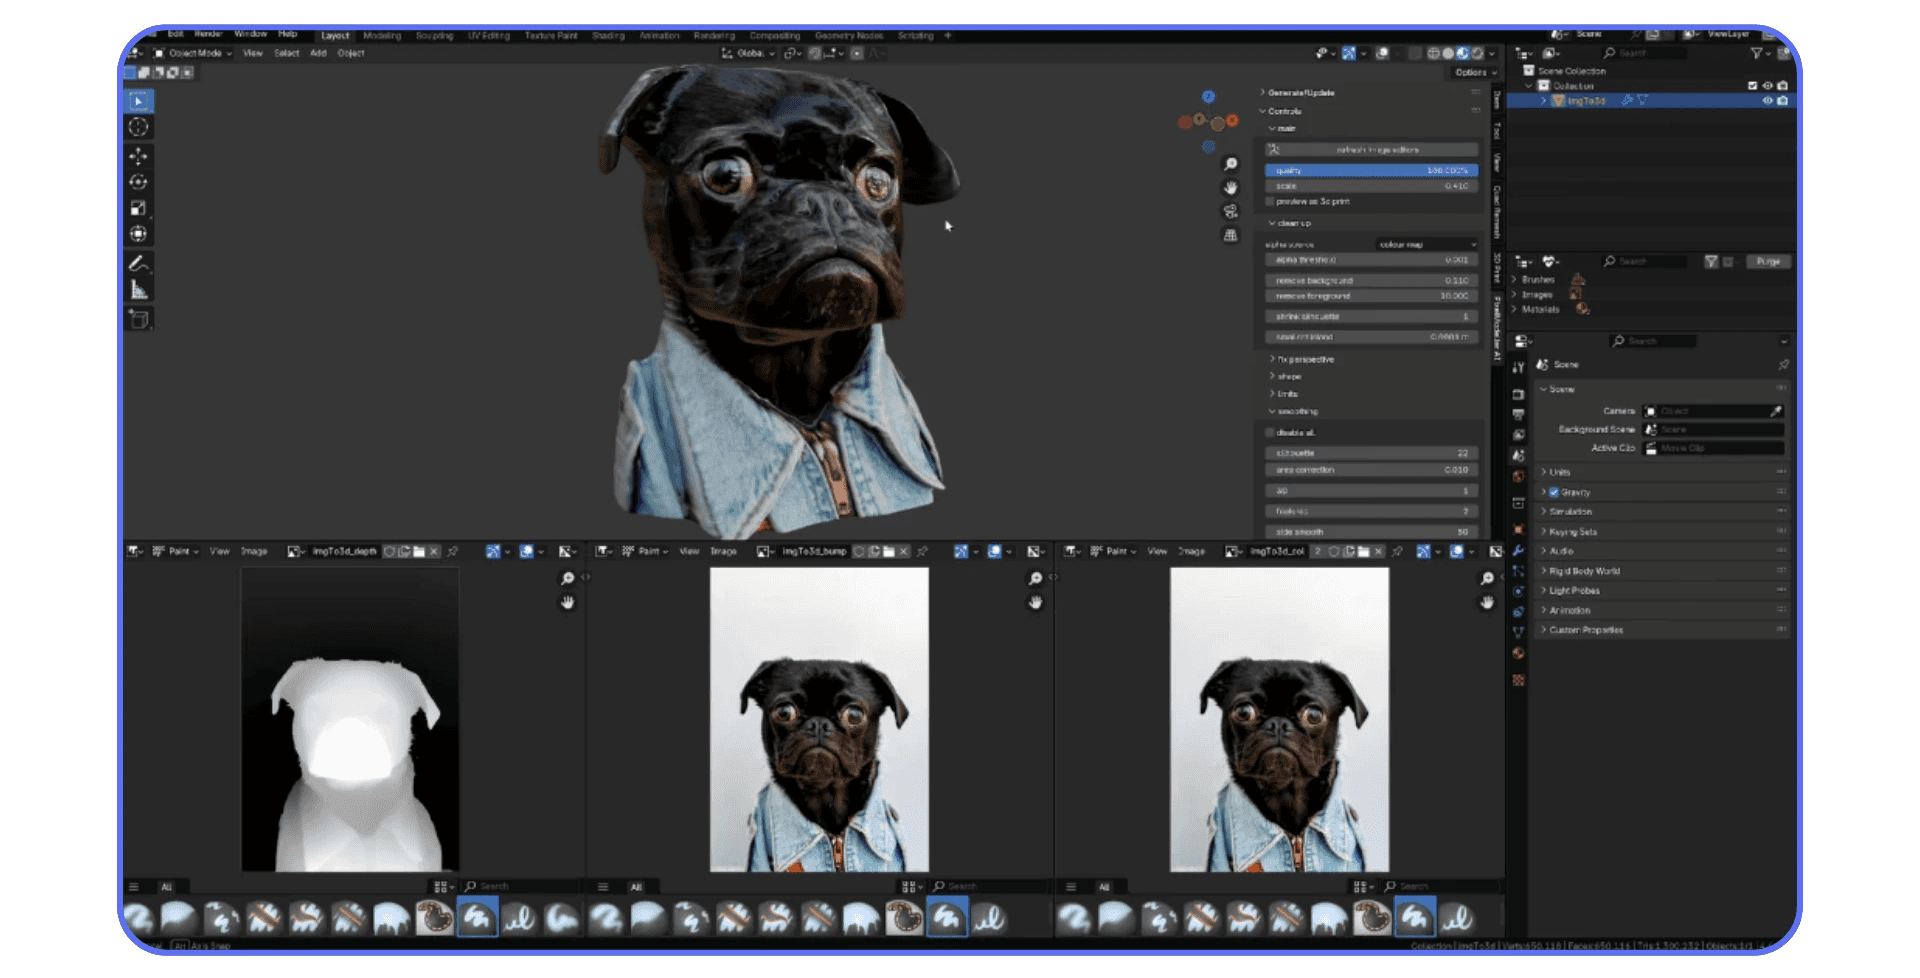Select the Rotate tool
Screen dimensions: 1920x978
tap(139, 181)
